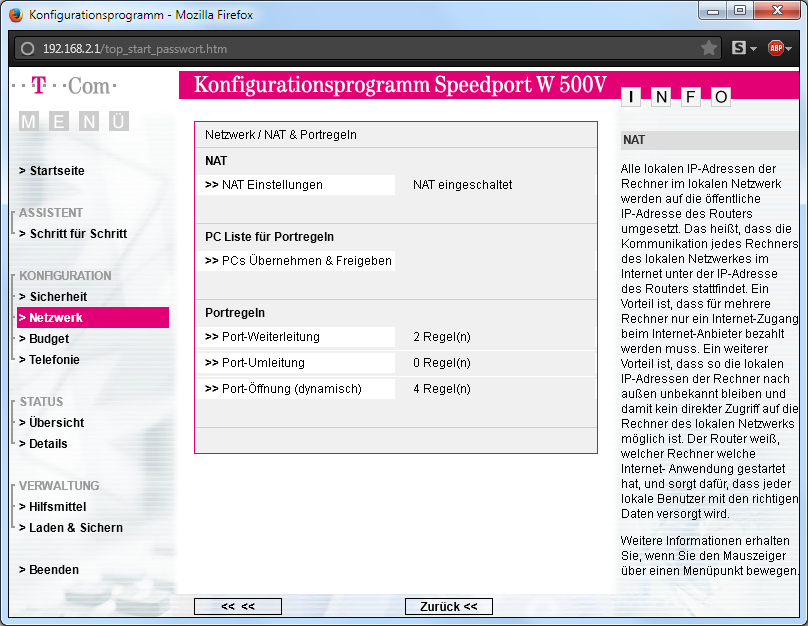Open Port-Weiterleitung rules
Viewport: 808px width, 626px height.
295,337
